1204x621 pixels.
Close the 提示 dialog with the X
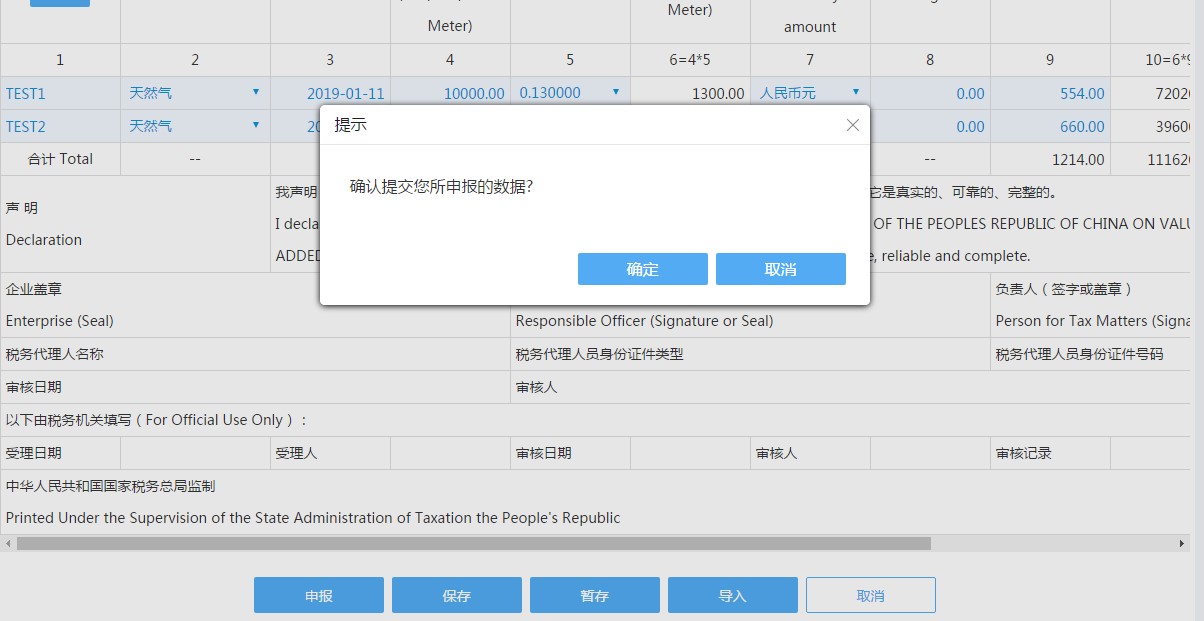pos(852,125)
